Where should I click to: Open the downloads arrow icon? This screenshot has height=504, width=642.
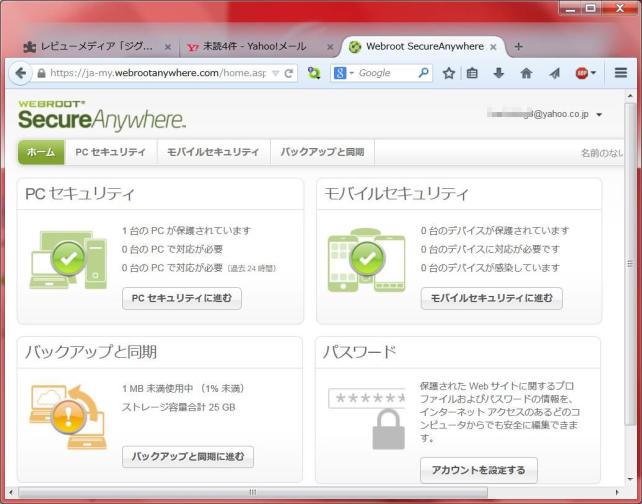498,73
